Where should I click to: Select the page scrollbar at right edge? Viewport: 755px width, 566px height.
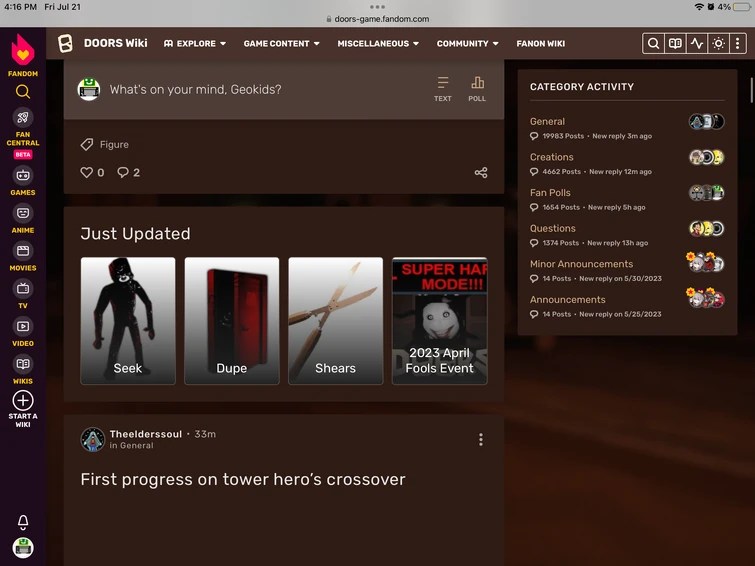coord(751,90)
